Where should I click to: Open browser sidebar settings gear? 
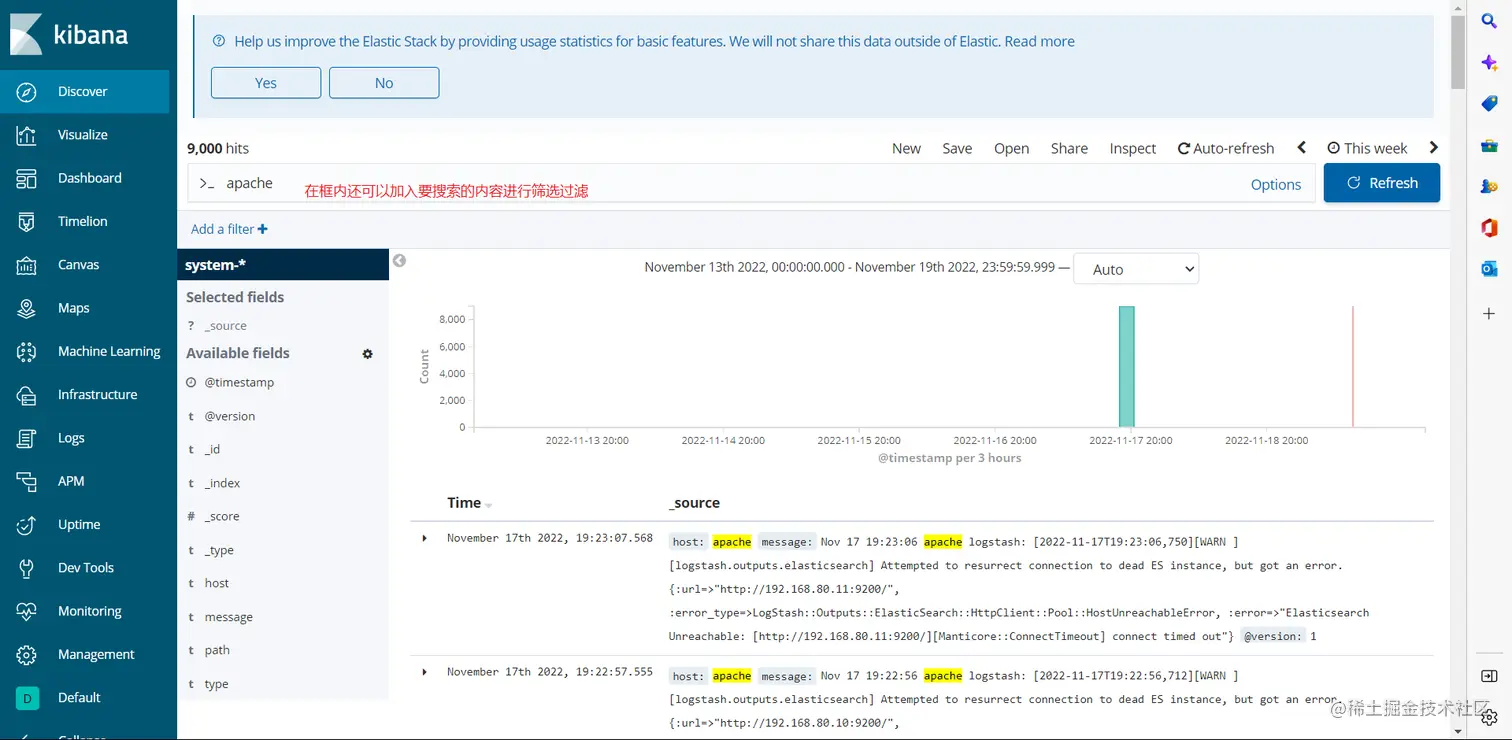click(x=1489, y=717)
